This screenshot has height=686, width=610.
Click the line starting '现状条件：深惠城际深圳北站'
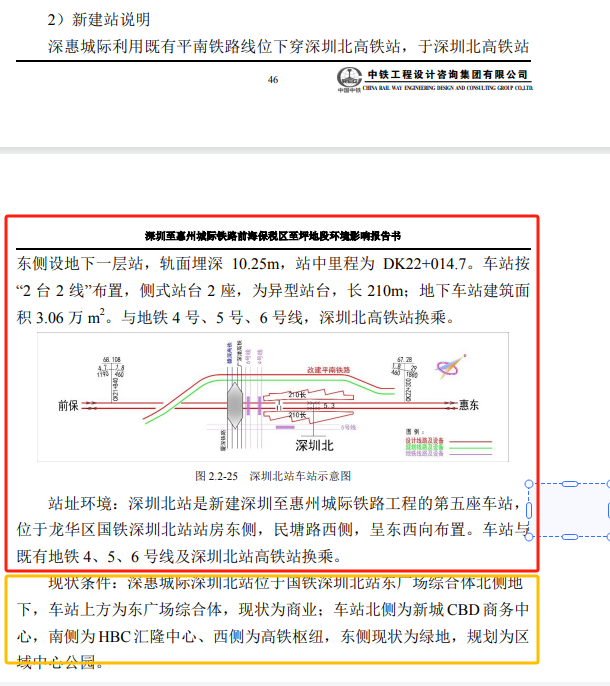286,583
